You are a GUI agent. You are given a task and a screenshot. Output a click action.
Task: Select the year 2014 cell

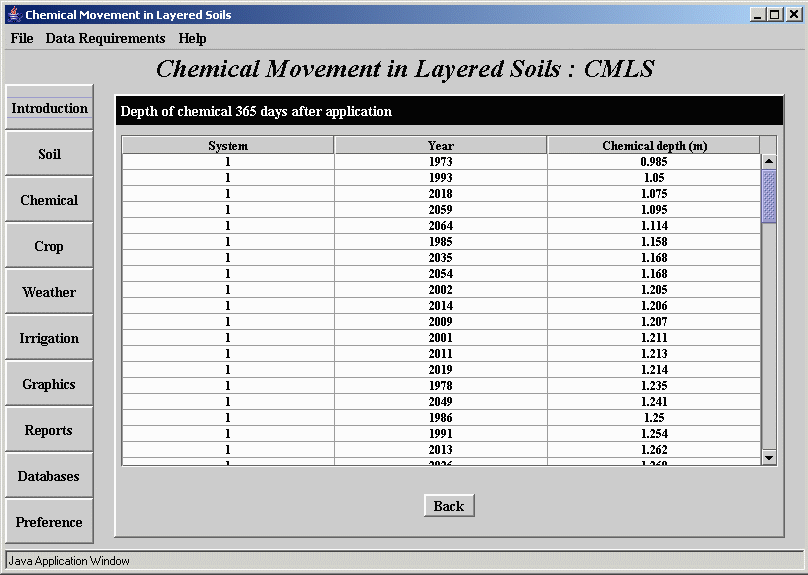[x=441, y=306]
